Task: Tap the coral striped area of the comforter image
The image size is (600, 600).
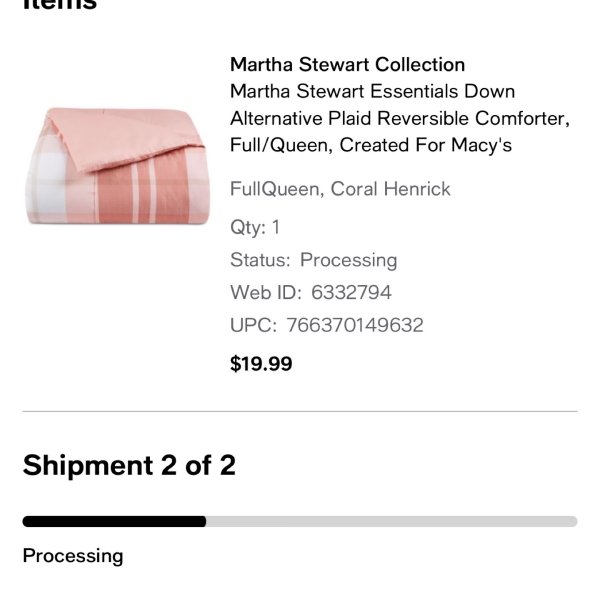Action: pyautogui.click(x=144, y=194)
